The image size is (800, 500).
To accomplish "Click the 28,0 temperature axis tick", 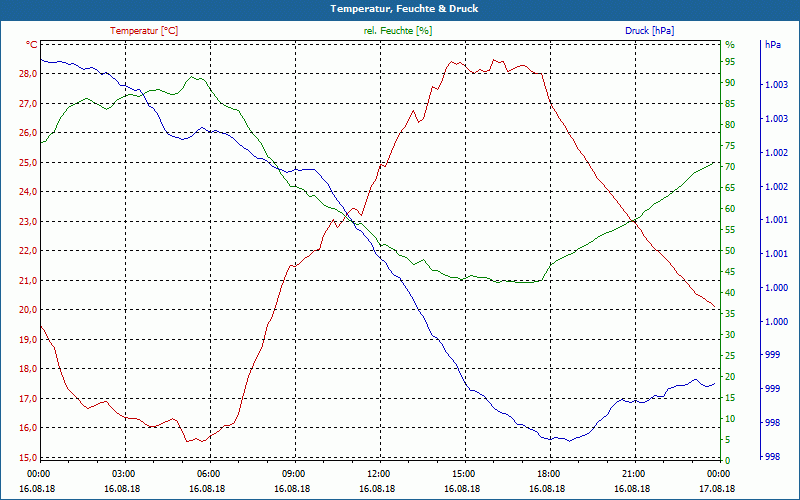I will pyautogui.click(x=28, y=73).
